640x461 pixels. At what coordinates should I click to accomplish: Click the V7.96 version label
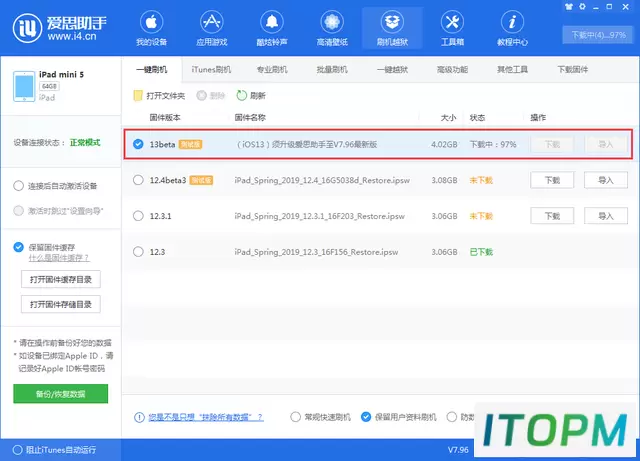(x=458, y=450)
